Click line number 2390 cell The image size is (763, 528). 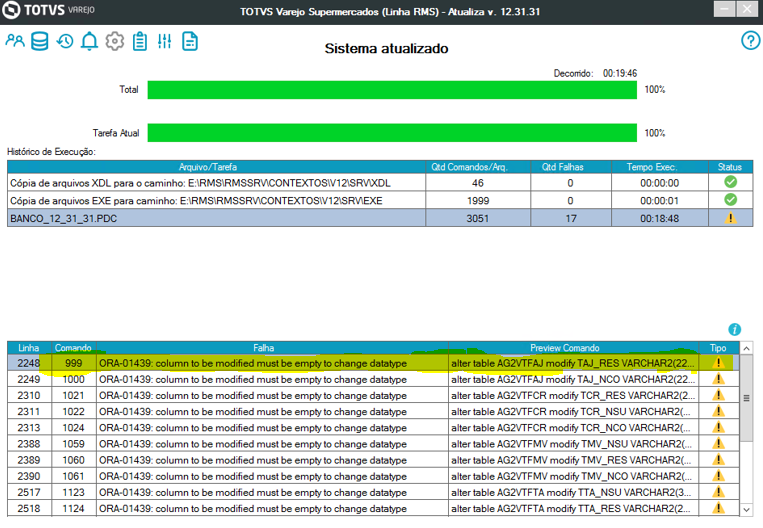pyautogui.click(x=29, y=476)
